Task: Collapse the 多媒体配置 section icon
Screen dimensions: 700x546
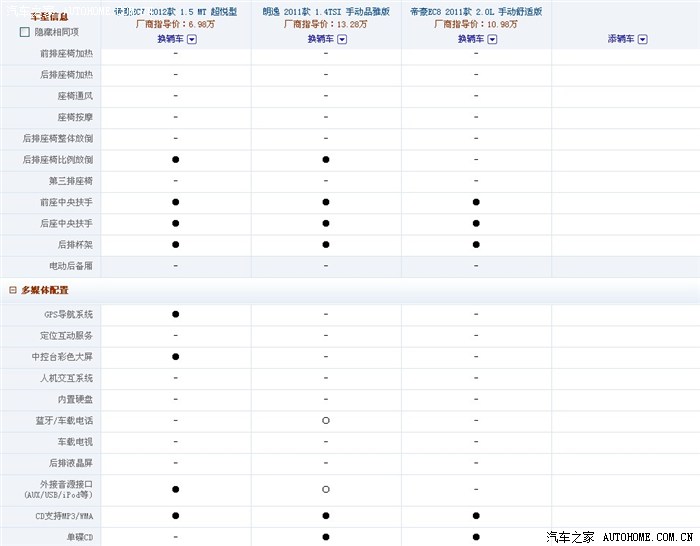Action: [x=13, y=290]
